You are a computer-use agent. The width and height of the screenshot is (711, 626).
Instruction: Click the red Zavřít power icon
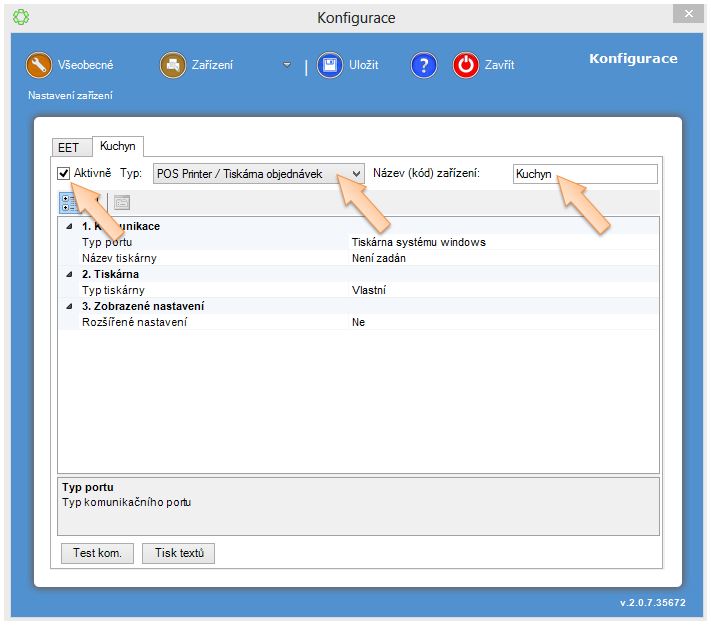coord(466,65)
